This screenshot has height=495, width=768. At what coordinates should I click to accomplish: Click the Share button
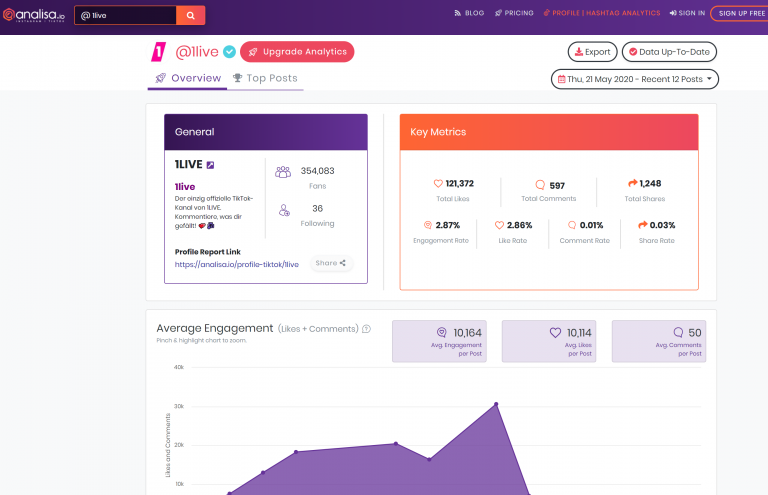(331, 263)
